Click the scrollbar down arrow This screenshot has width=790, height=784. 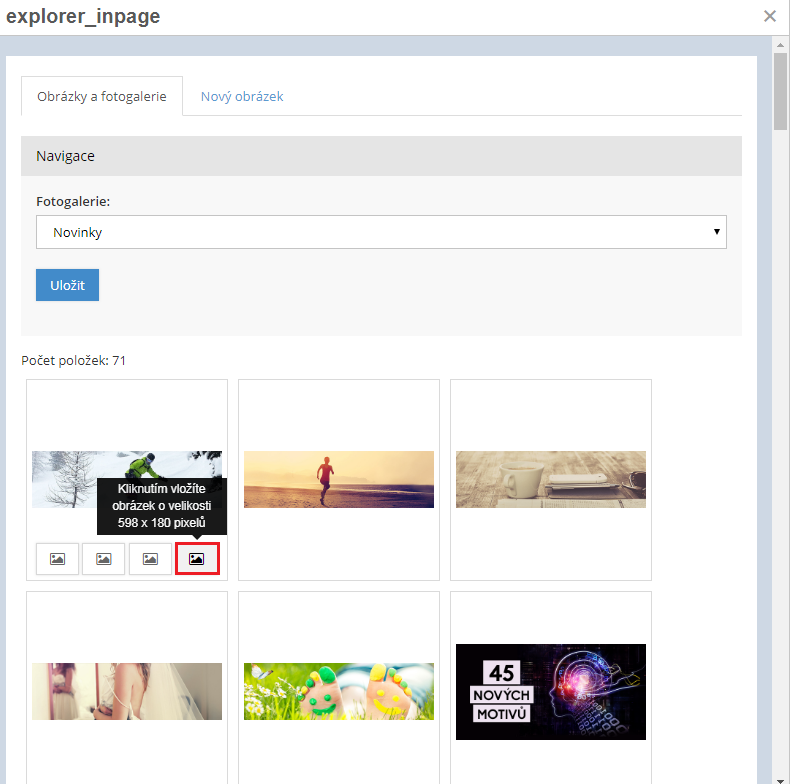click(x=780, y=776)
